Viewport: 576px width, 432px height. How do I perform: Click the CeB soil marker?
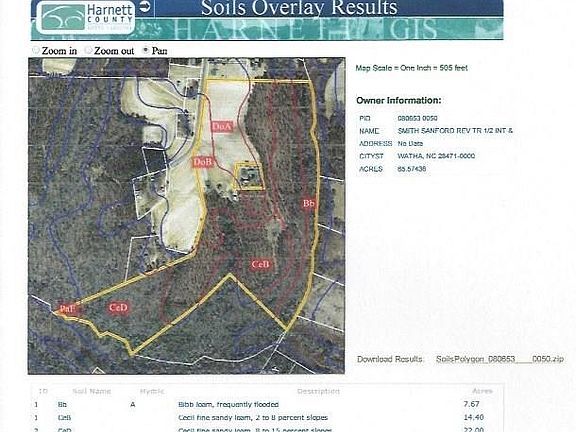[x=260, y=264]
